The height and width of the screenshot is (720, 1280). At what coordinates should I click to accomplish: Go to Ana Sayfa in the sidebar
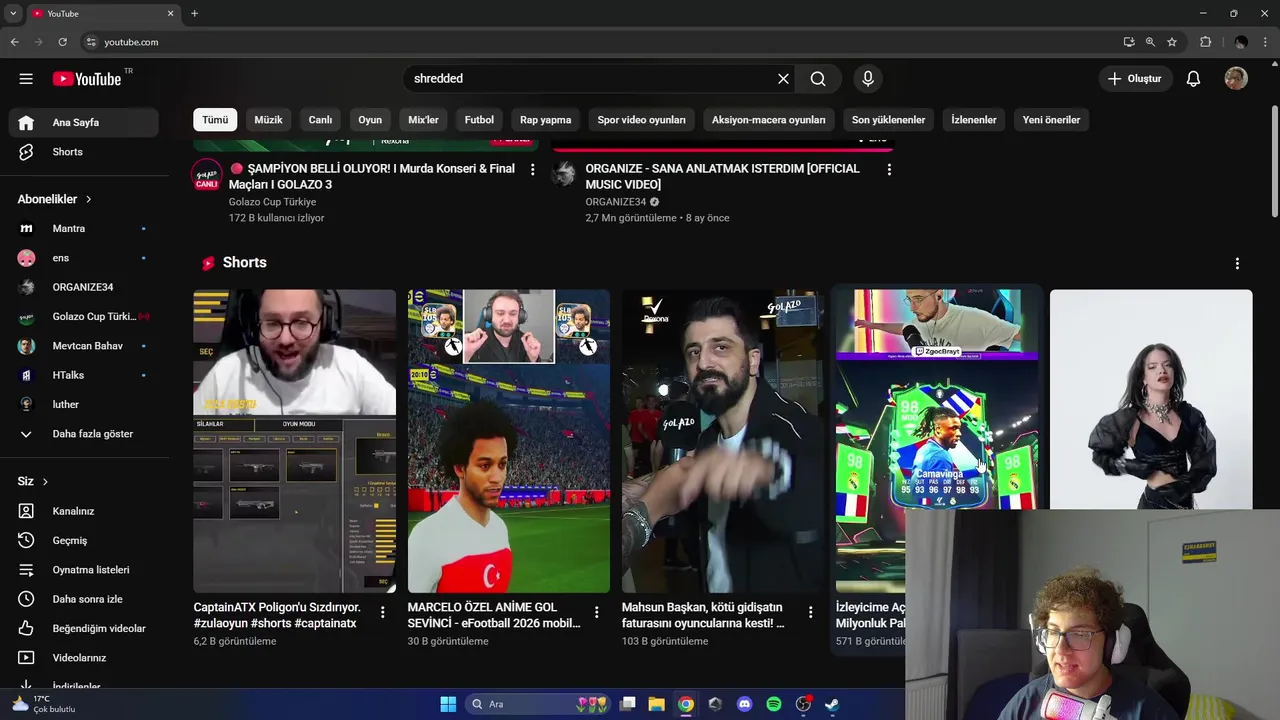pyautogui.click(x=84, y=123)
